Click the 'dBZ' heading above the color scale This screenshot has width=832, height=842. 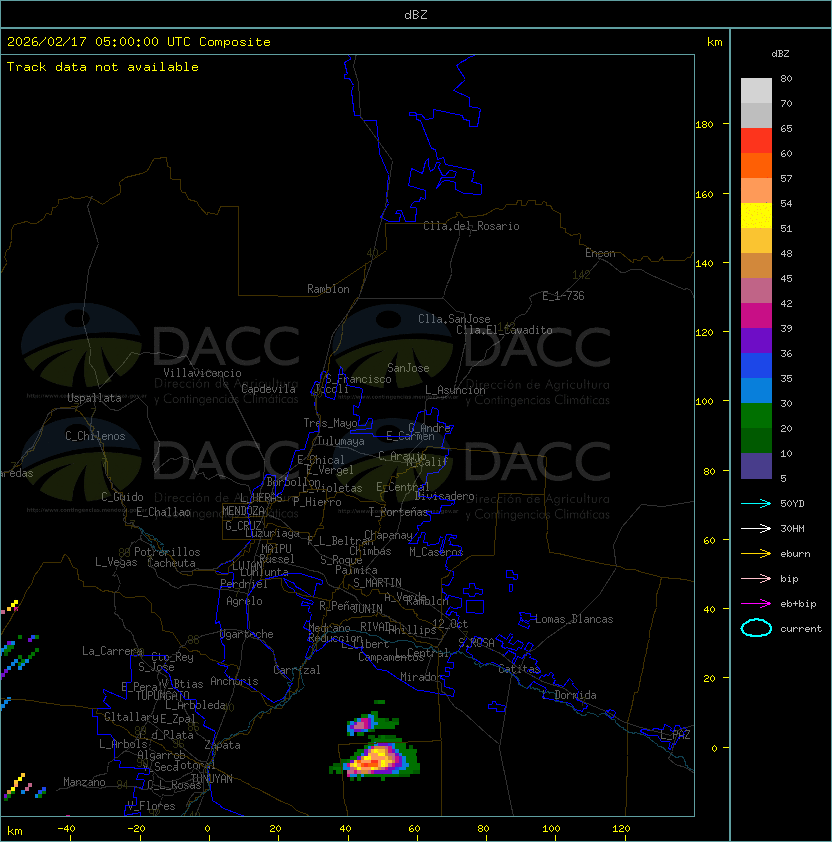(x=780, y=54)
